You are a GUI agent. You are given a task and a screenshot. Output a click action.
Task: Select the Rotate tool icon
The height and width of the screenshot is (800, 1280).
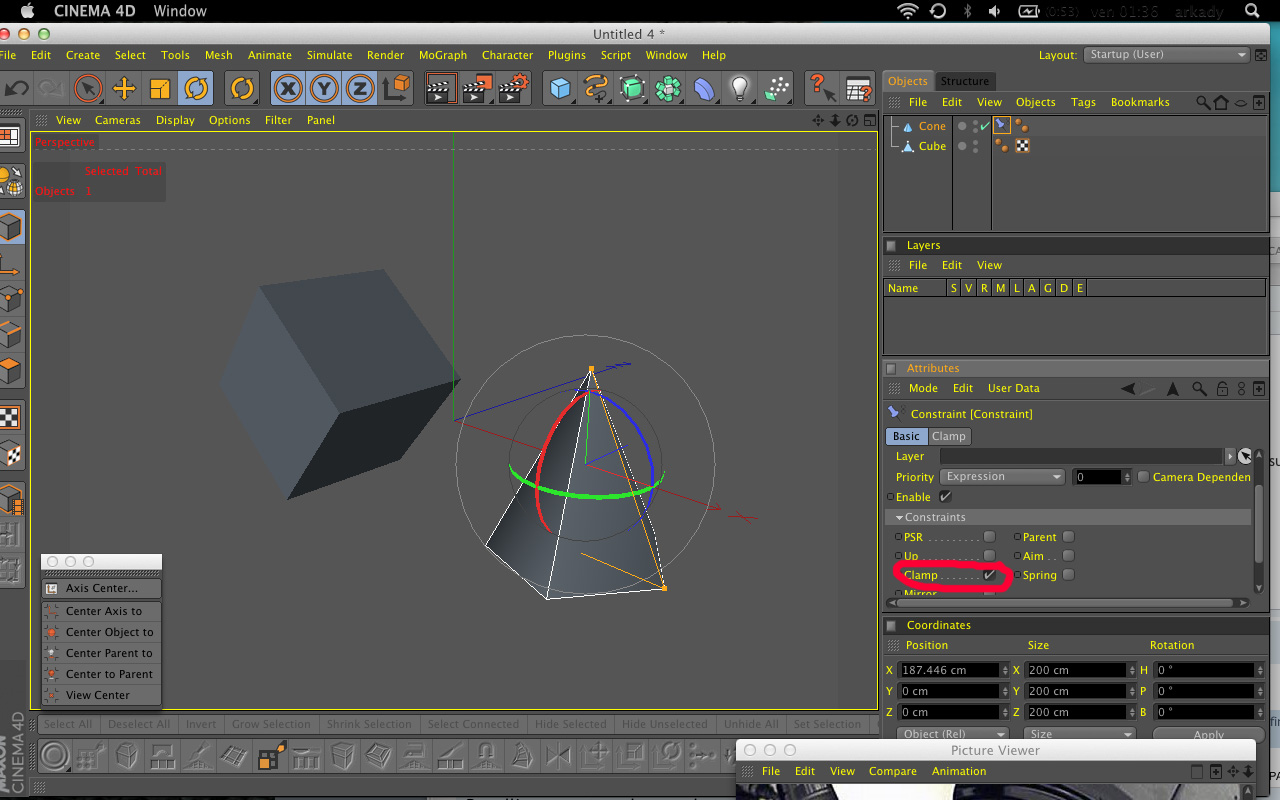point(196,88)
